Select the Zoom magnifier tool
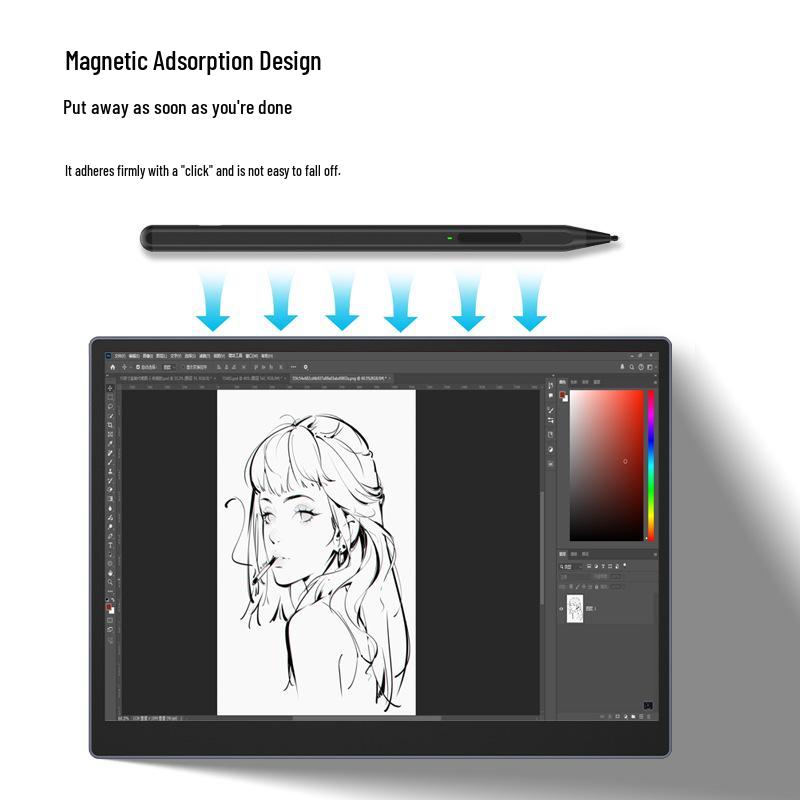Screen dimensions: 800x800 [x=110, y=582]
